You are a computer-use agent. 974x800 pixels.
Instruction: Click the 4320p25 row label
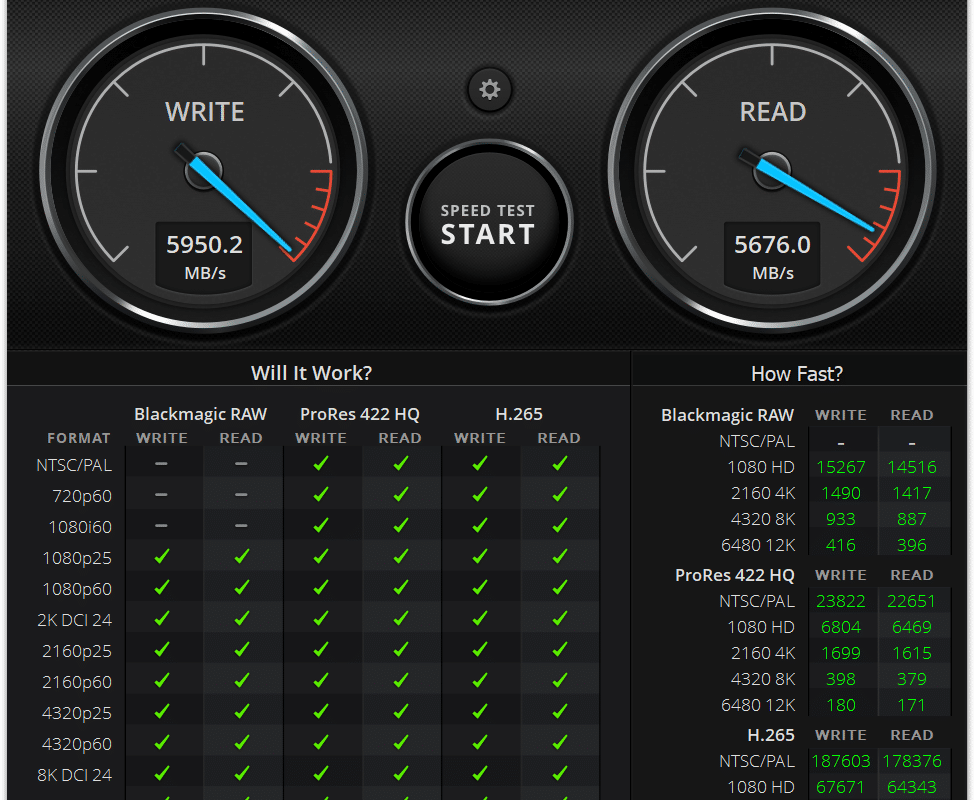tap(77, 713)
